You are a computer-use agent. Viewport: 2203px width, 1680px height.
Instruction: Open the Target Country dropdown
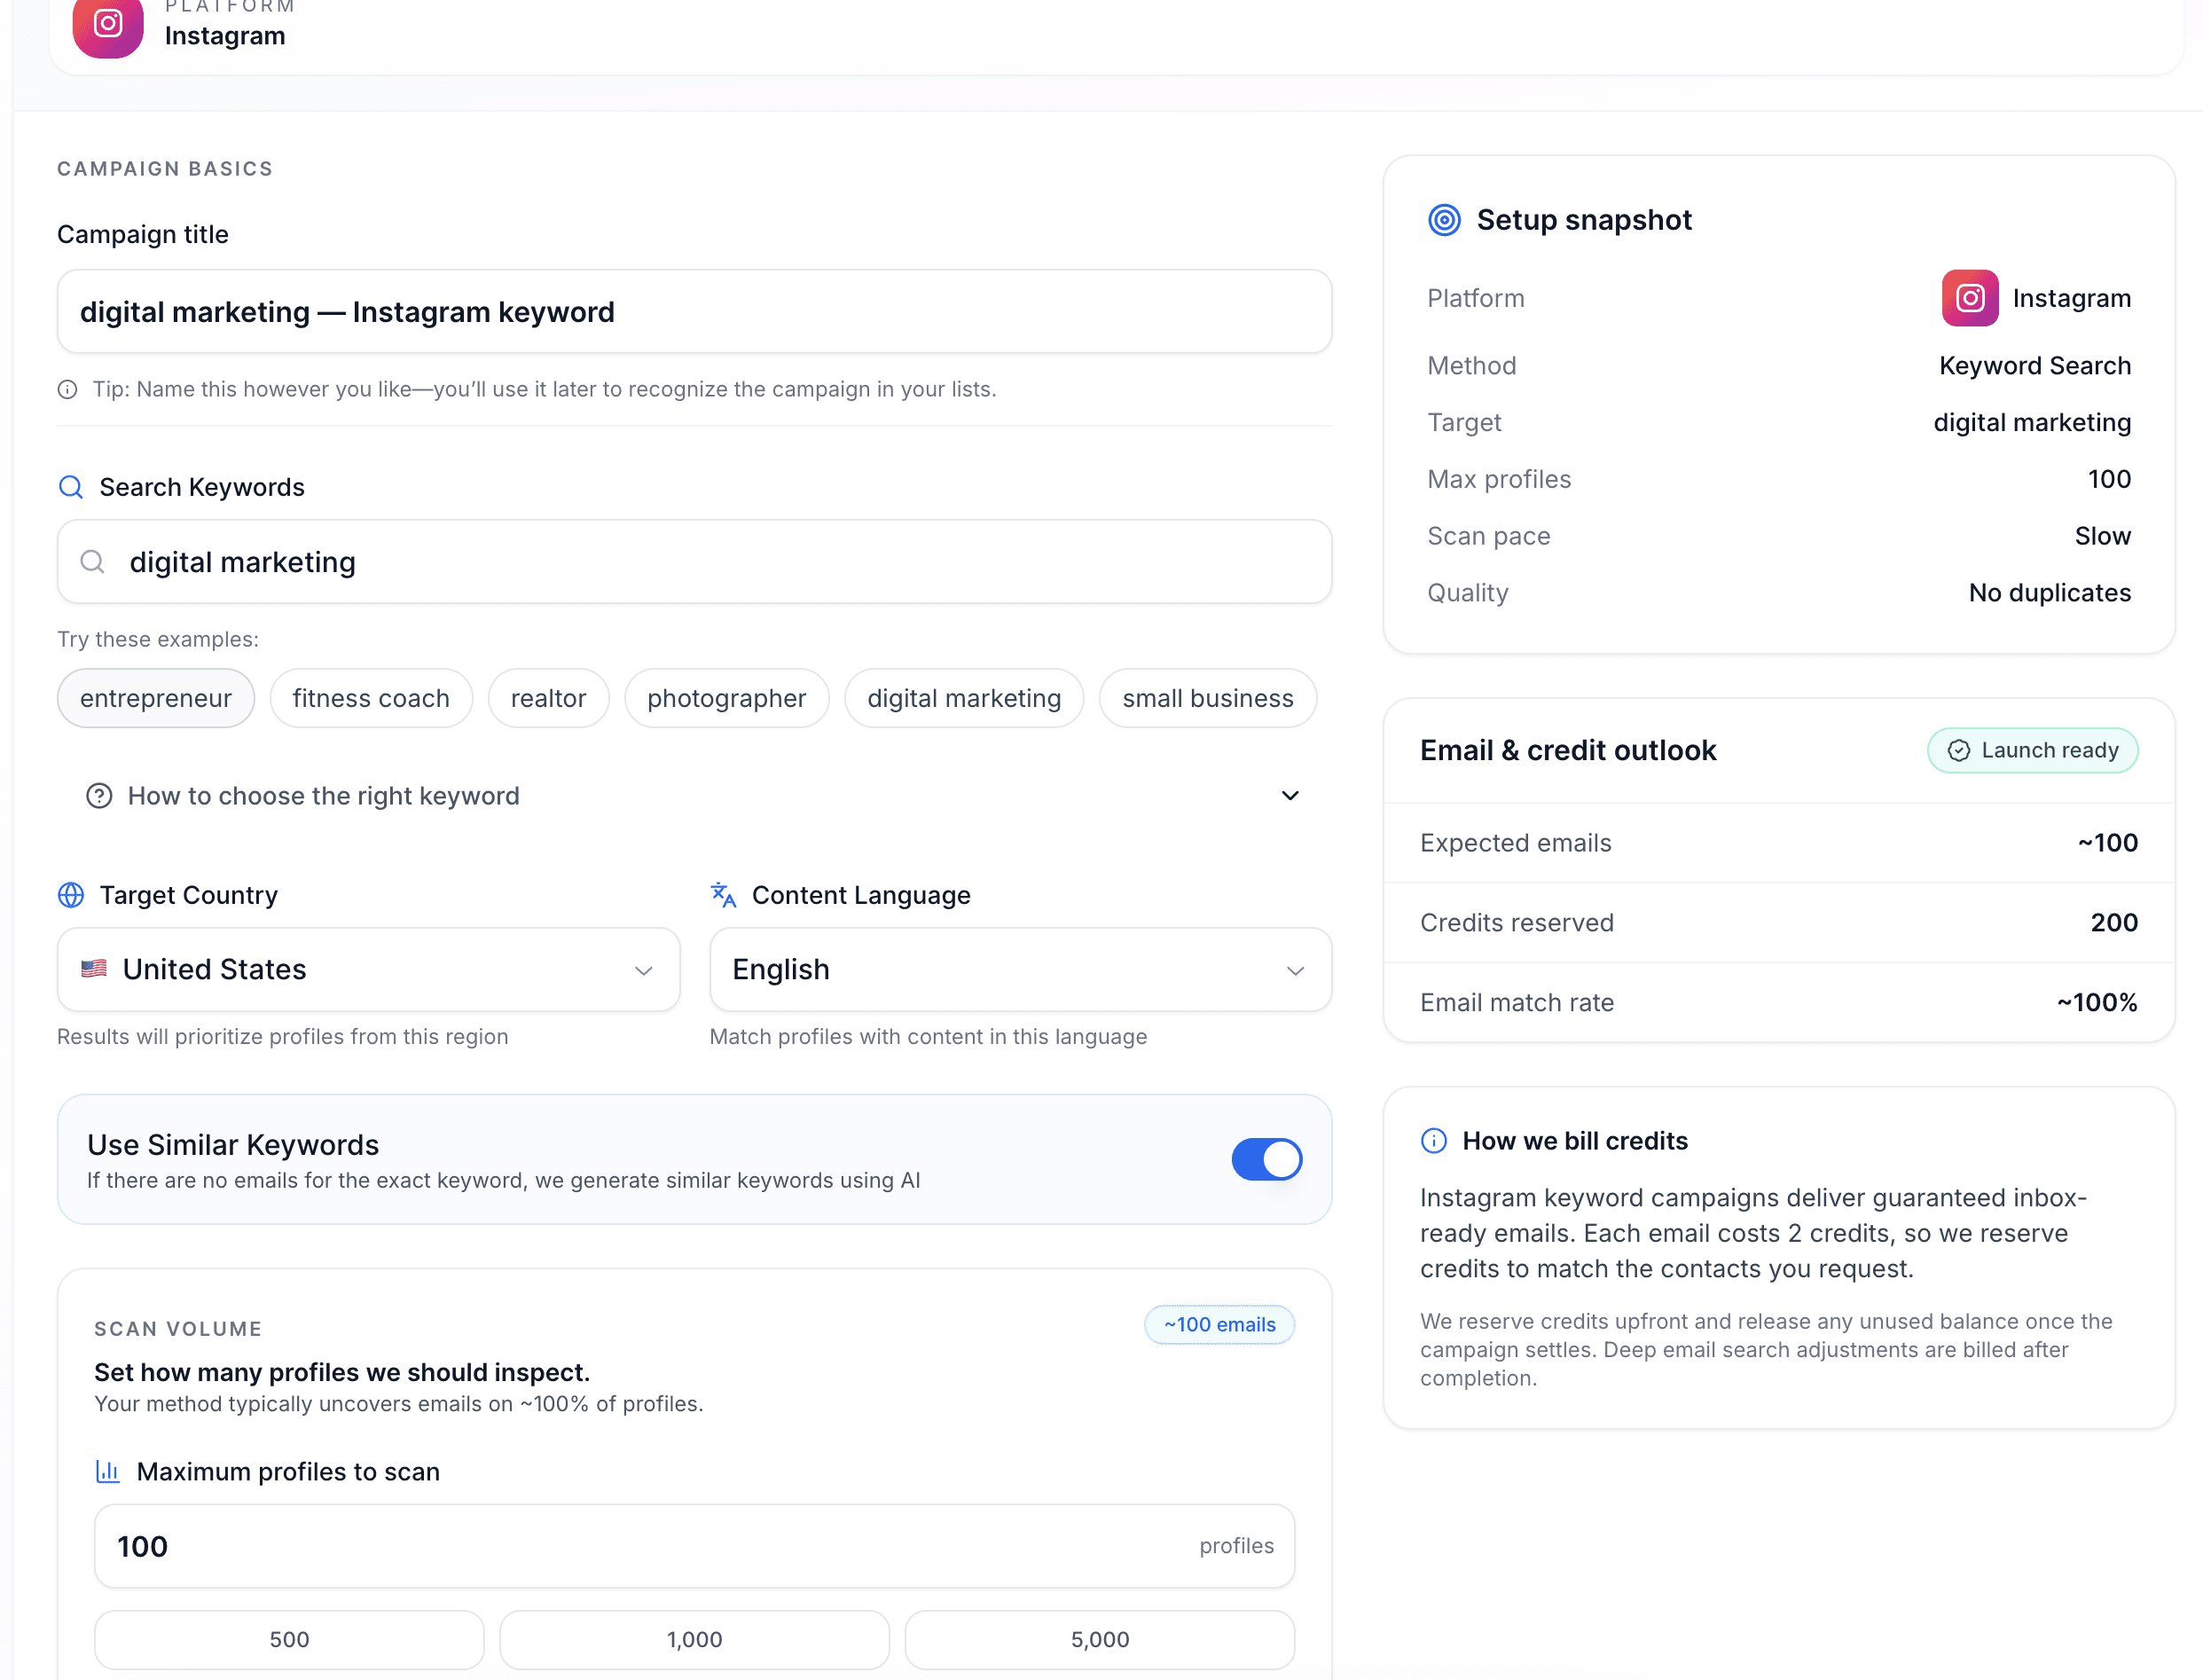point(367,969)
